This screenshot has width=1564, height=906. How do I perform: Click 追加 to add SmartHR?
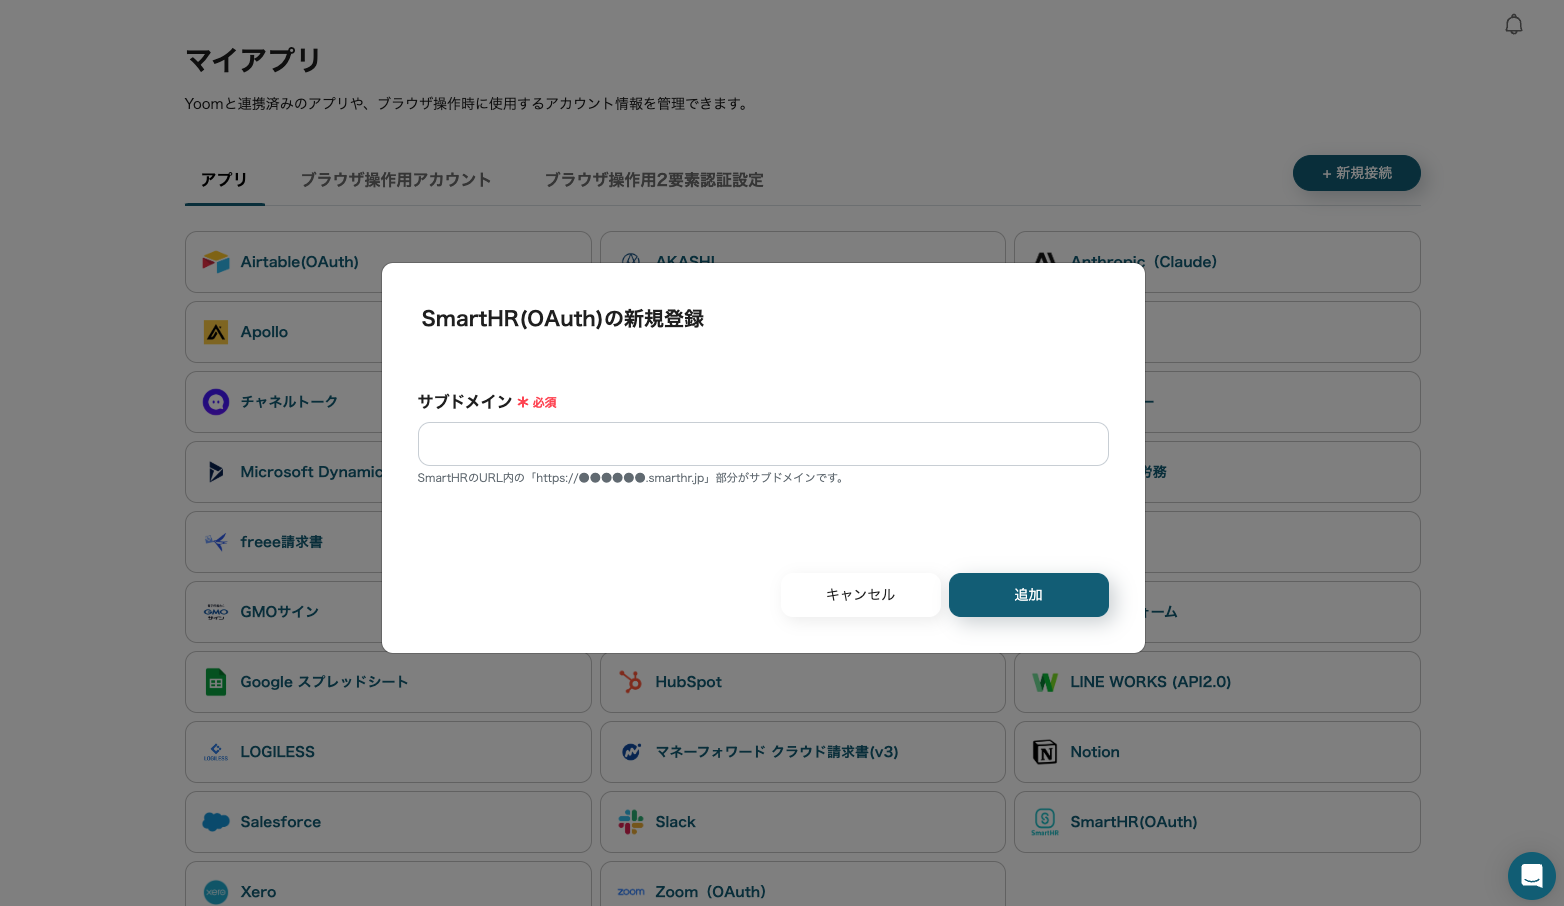pyautogui.click(x=1029, y=595)
